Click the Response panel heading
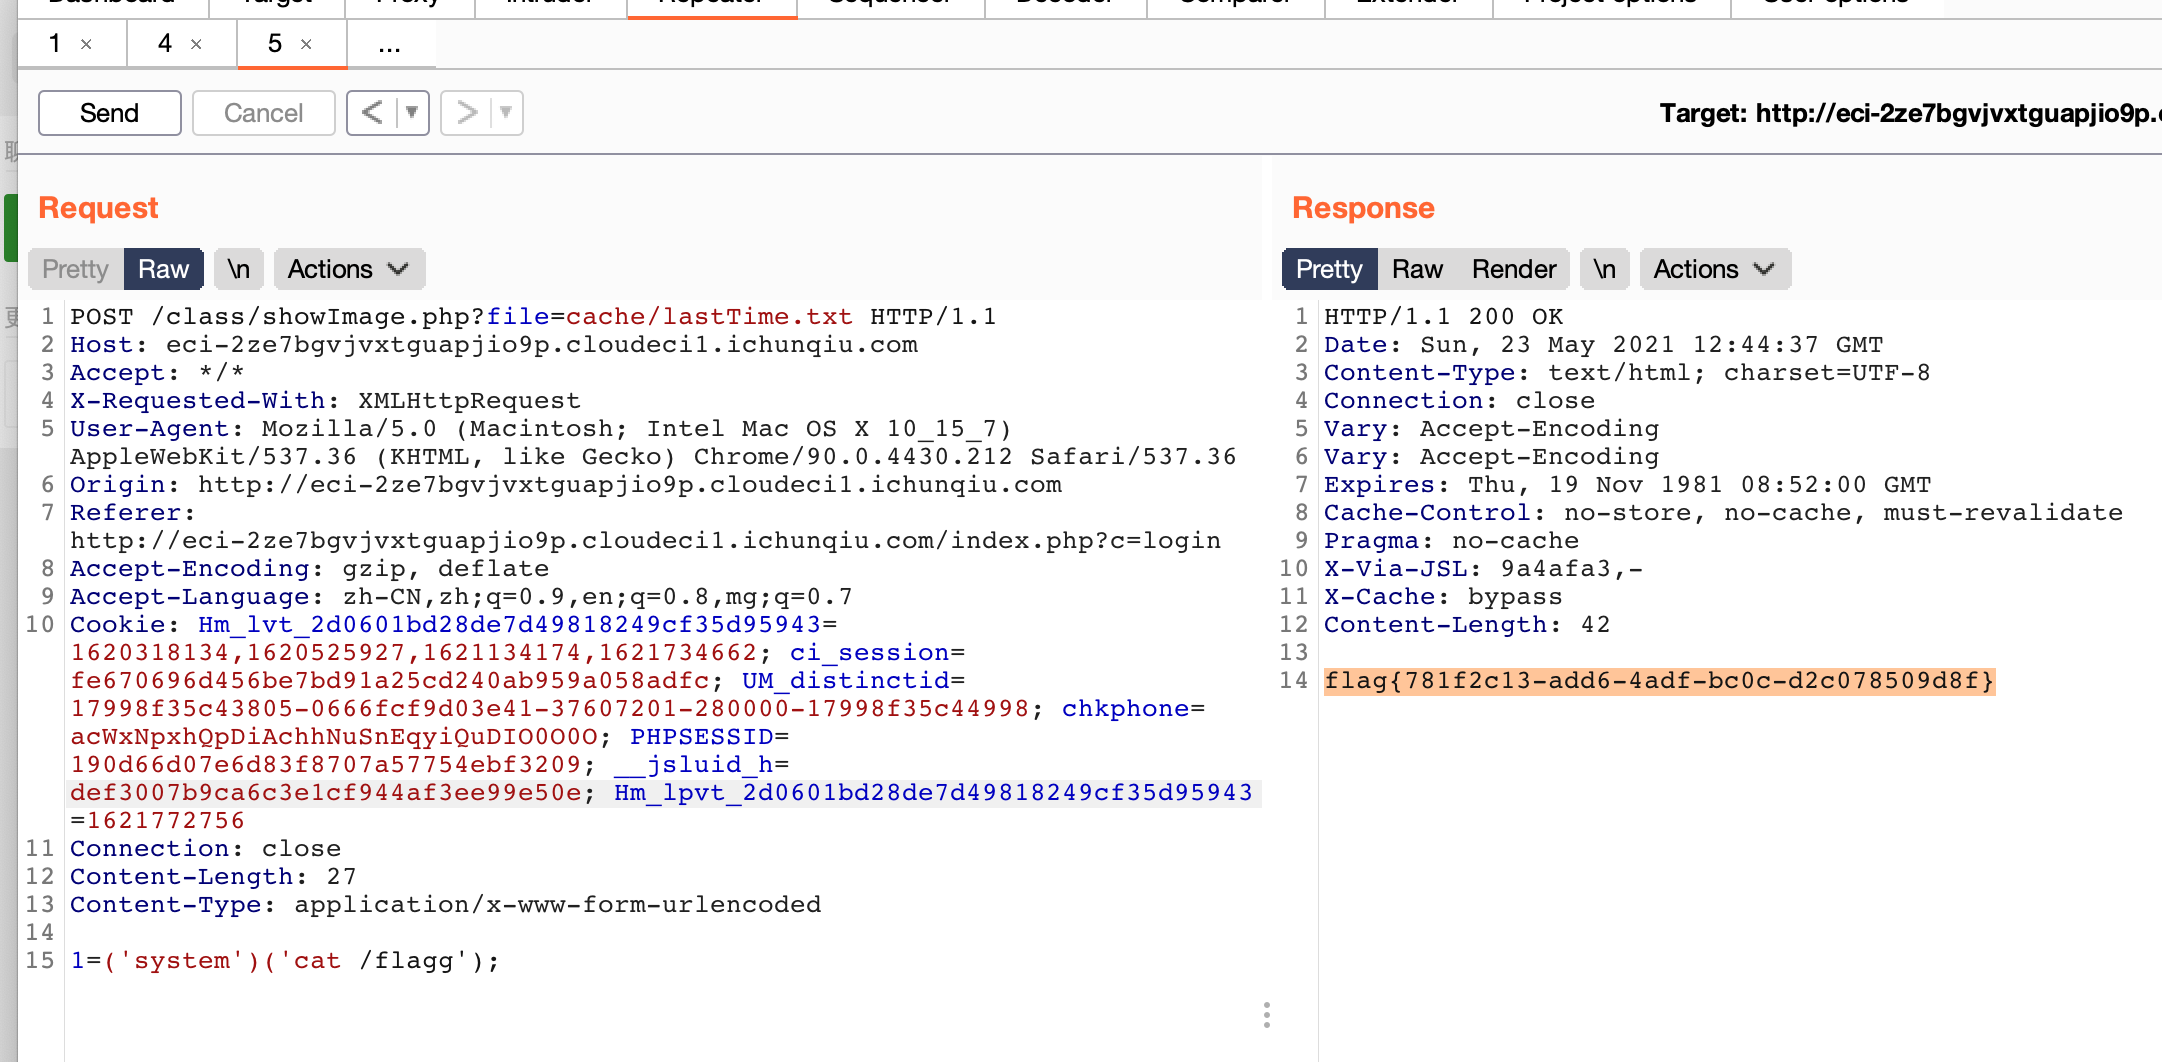Image resolution: width=2162 pixels, height=1062 pixels. click(x=1363, y=208)
